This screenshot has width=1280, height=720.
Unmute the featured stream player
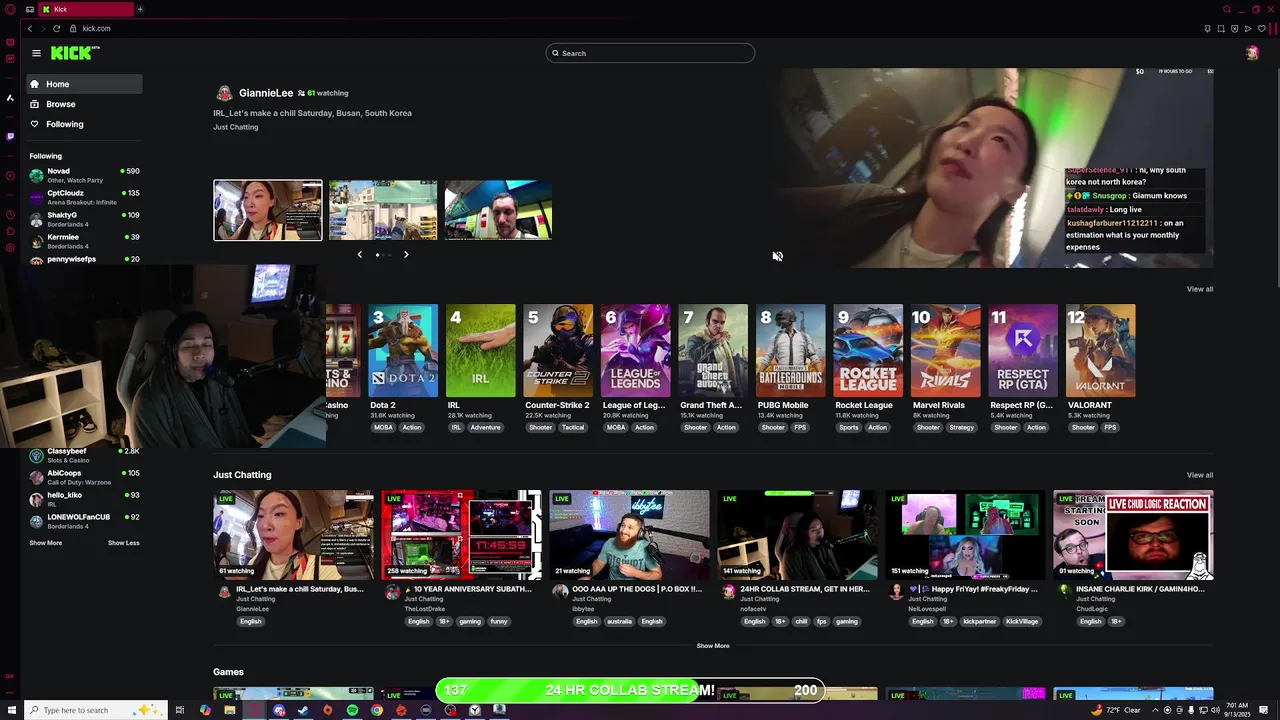coord(777,256)
